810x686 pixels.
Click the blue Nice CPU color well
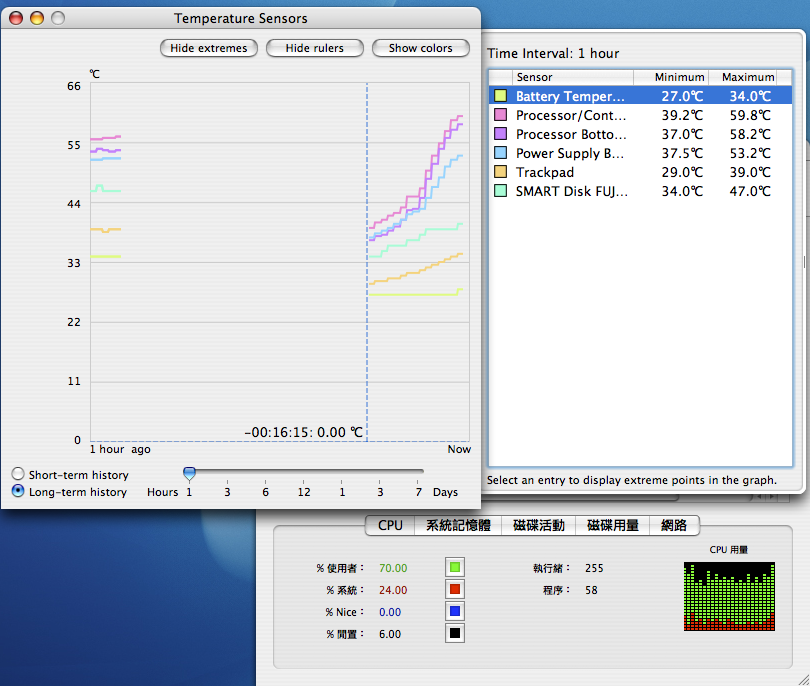pos(455,611)
